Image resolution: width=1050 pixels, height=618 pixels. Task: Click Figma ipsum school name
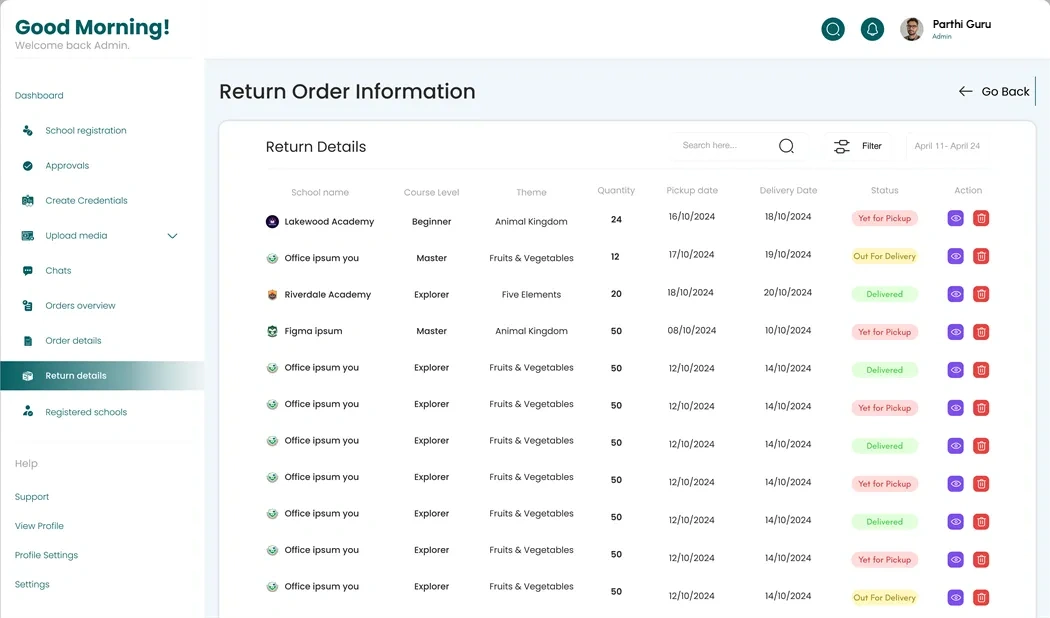[x=313, y=331]
